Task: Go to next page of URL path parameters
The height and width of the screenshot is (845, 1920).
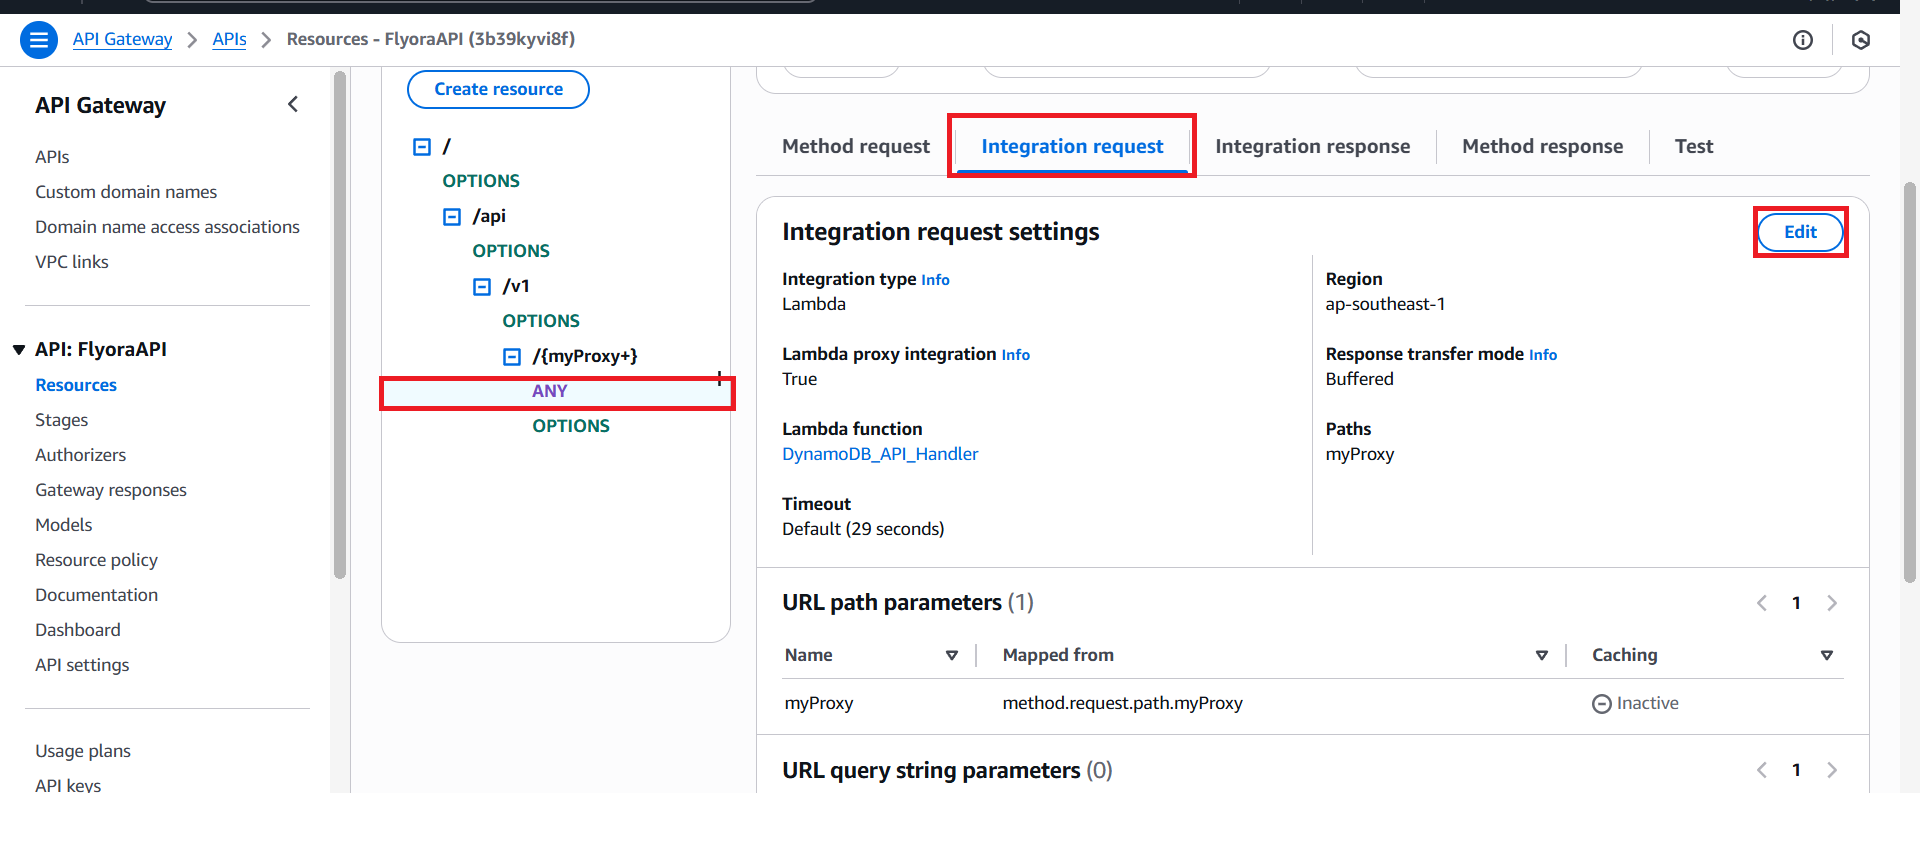Action: (x=1831, y=603)
